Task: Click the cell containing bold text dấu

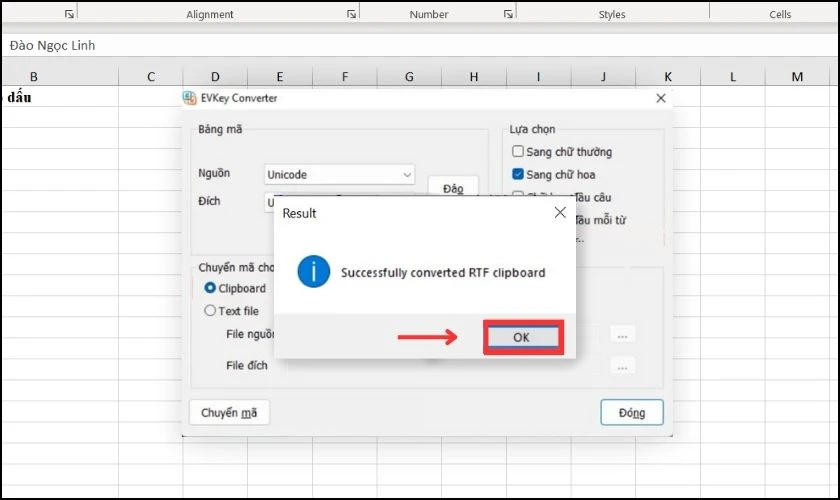Action: coord(60,97)
